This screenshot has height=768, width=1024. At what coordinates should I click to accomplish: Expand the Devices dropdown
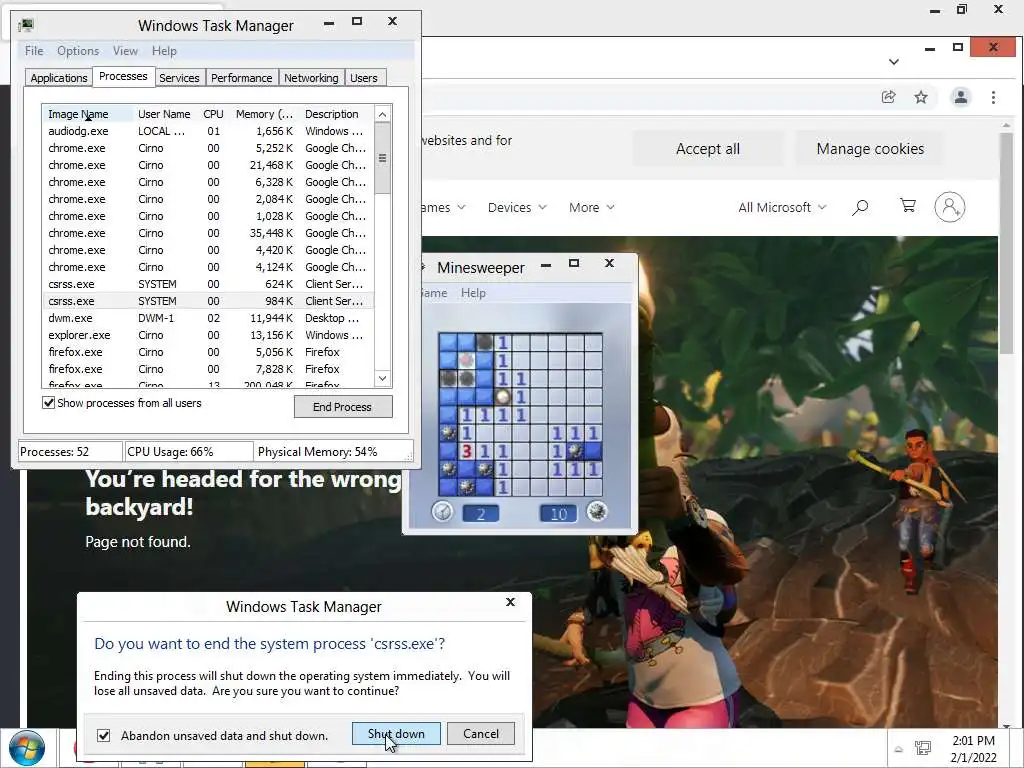click(x=517, y=208)
